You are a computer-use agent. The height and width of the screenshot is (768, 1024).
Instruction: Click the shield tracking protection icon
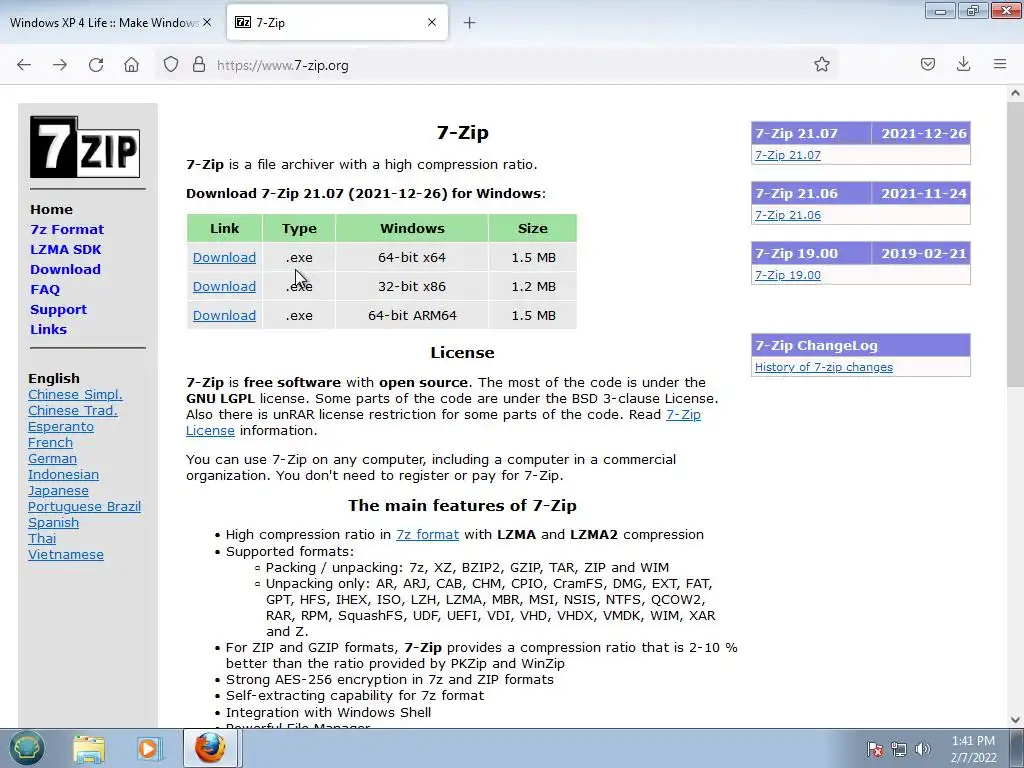[170, 65]
